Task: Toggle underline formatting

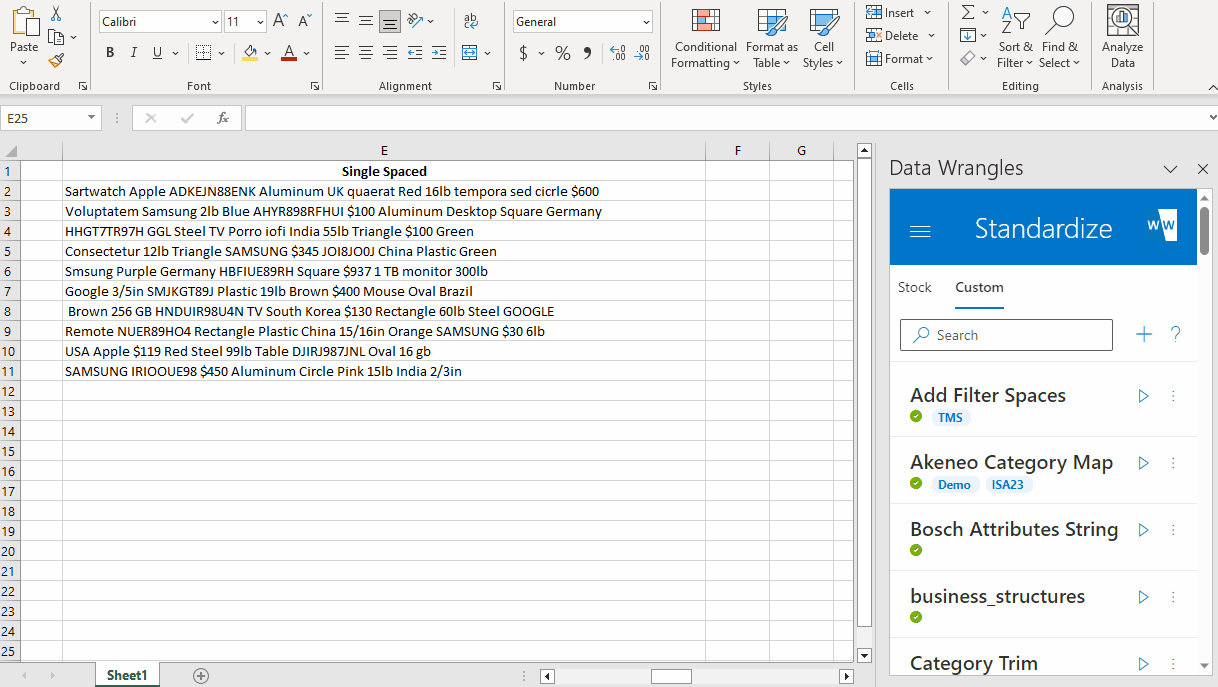Action: [156, 53]
